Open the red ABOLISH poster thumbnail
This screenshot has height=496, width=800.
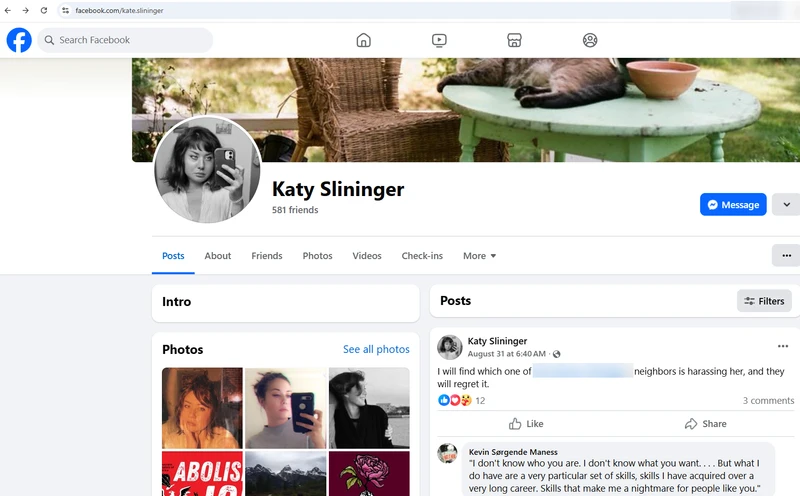coord(202,474)
